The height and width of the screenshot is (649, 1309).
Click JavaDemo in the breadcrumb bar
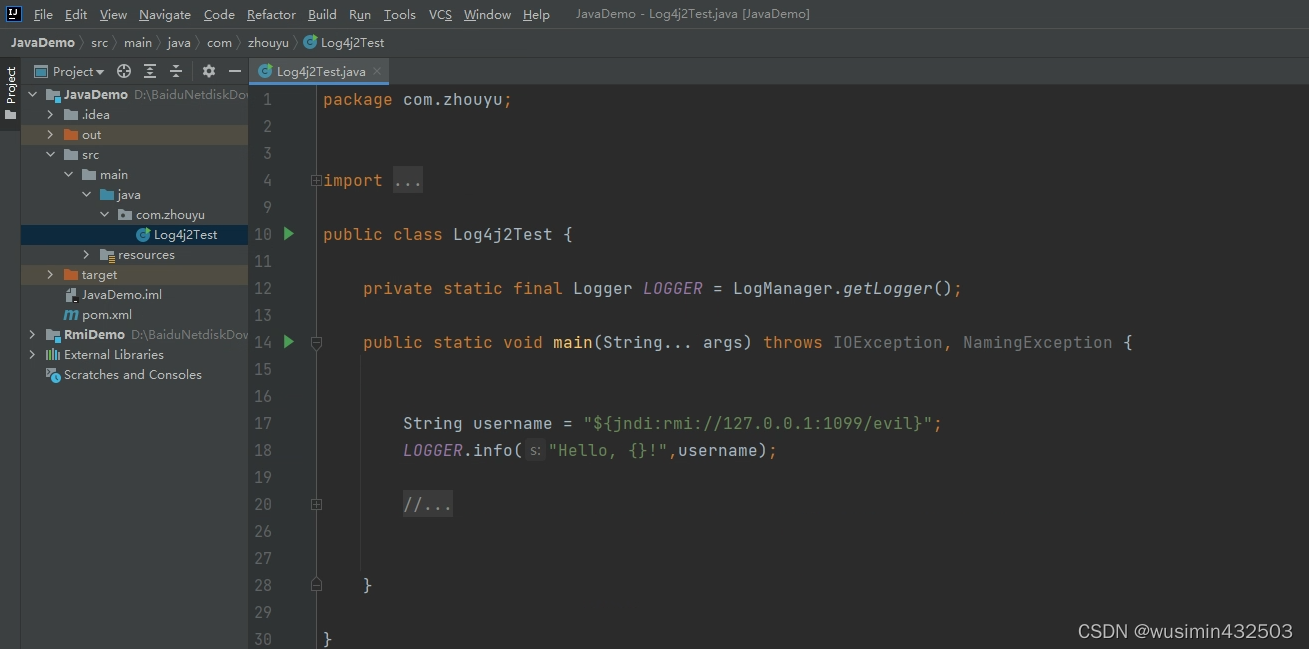(43, 43)
